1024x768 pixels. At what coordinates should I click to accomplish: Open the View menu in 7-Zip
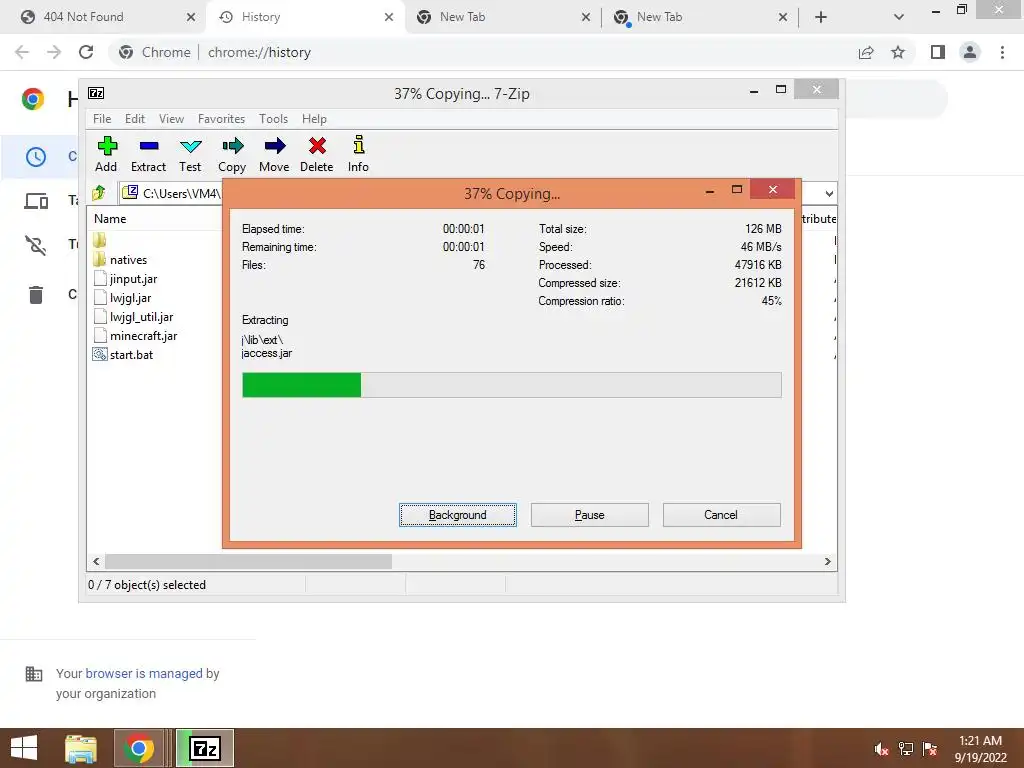point(171,119)
